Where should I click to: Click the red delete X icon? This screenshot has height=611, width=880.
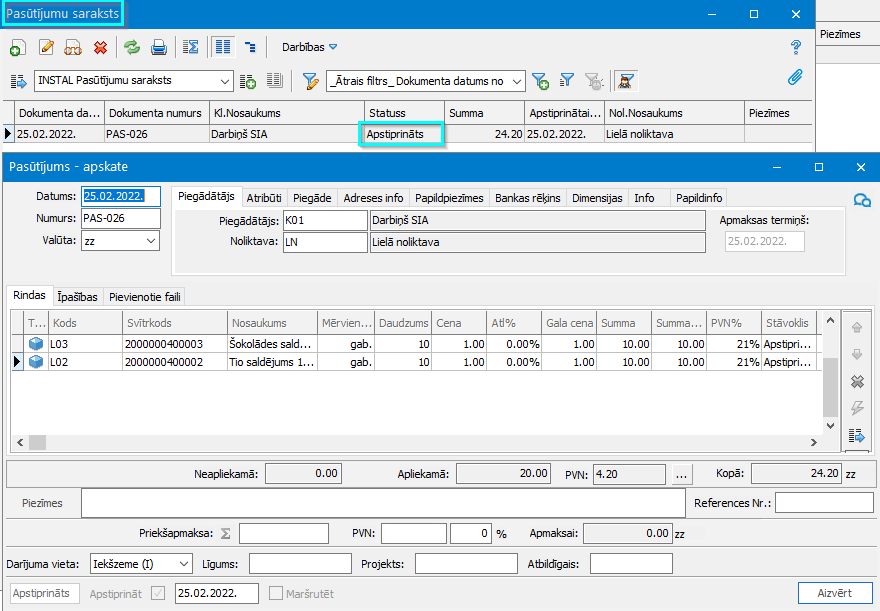click(x=100, y=47)
